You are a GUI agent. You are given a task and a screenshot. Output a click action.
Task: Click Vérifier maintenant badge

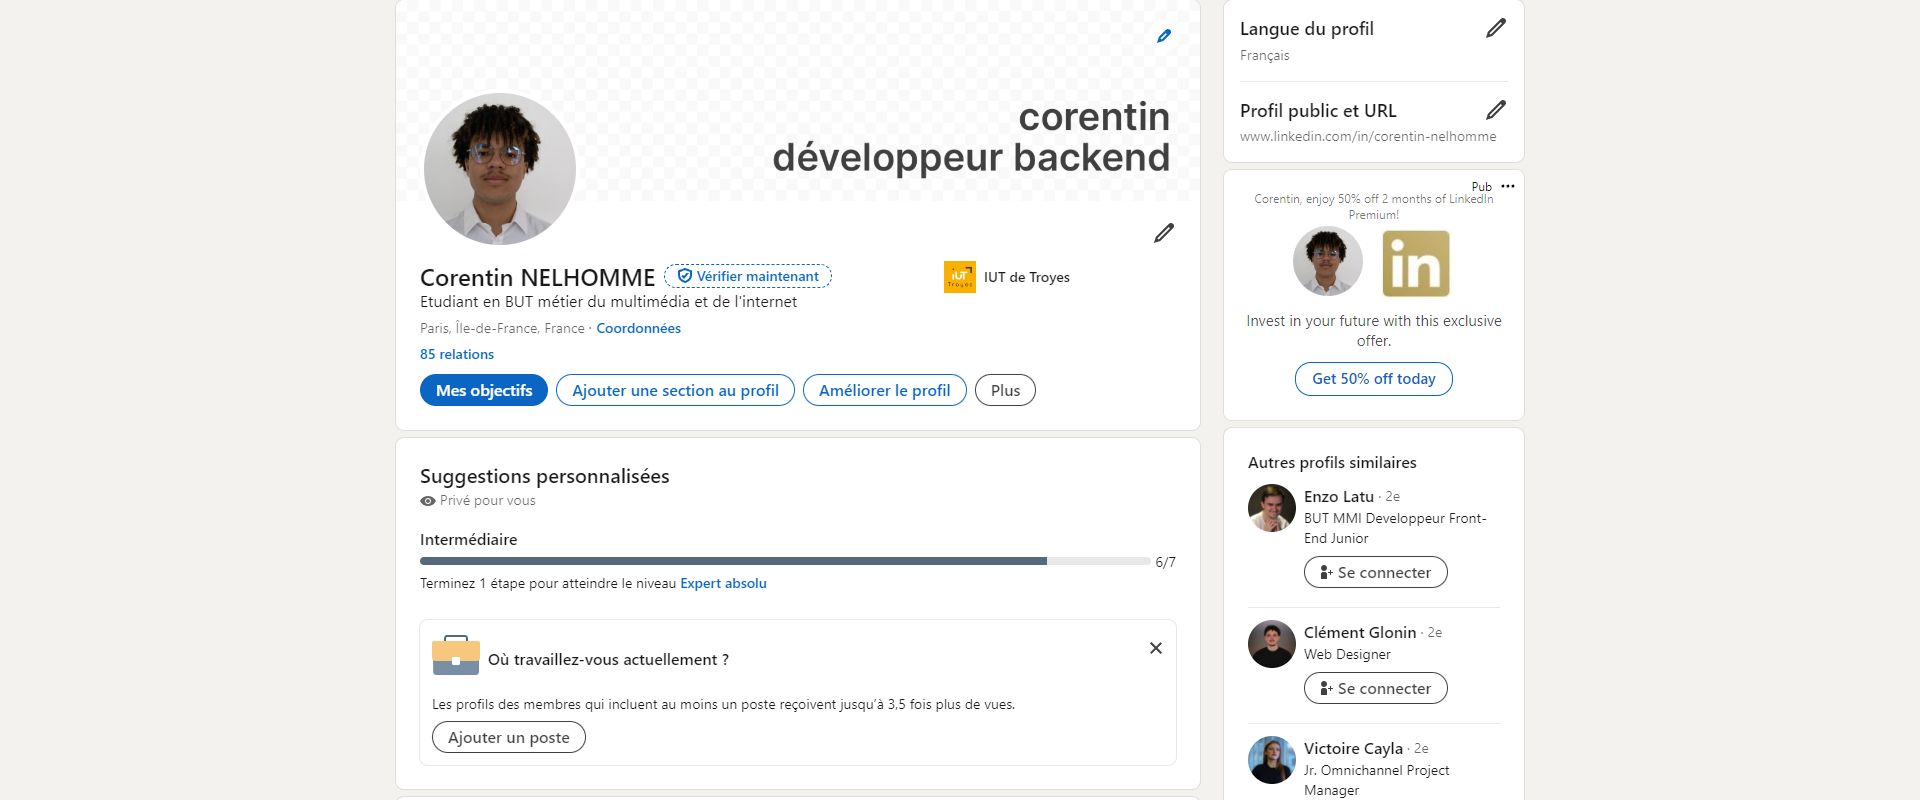tap(748, 276)
